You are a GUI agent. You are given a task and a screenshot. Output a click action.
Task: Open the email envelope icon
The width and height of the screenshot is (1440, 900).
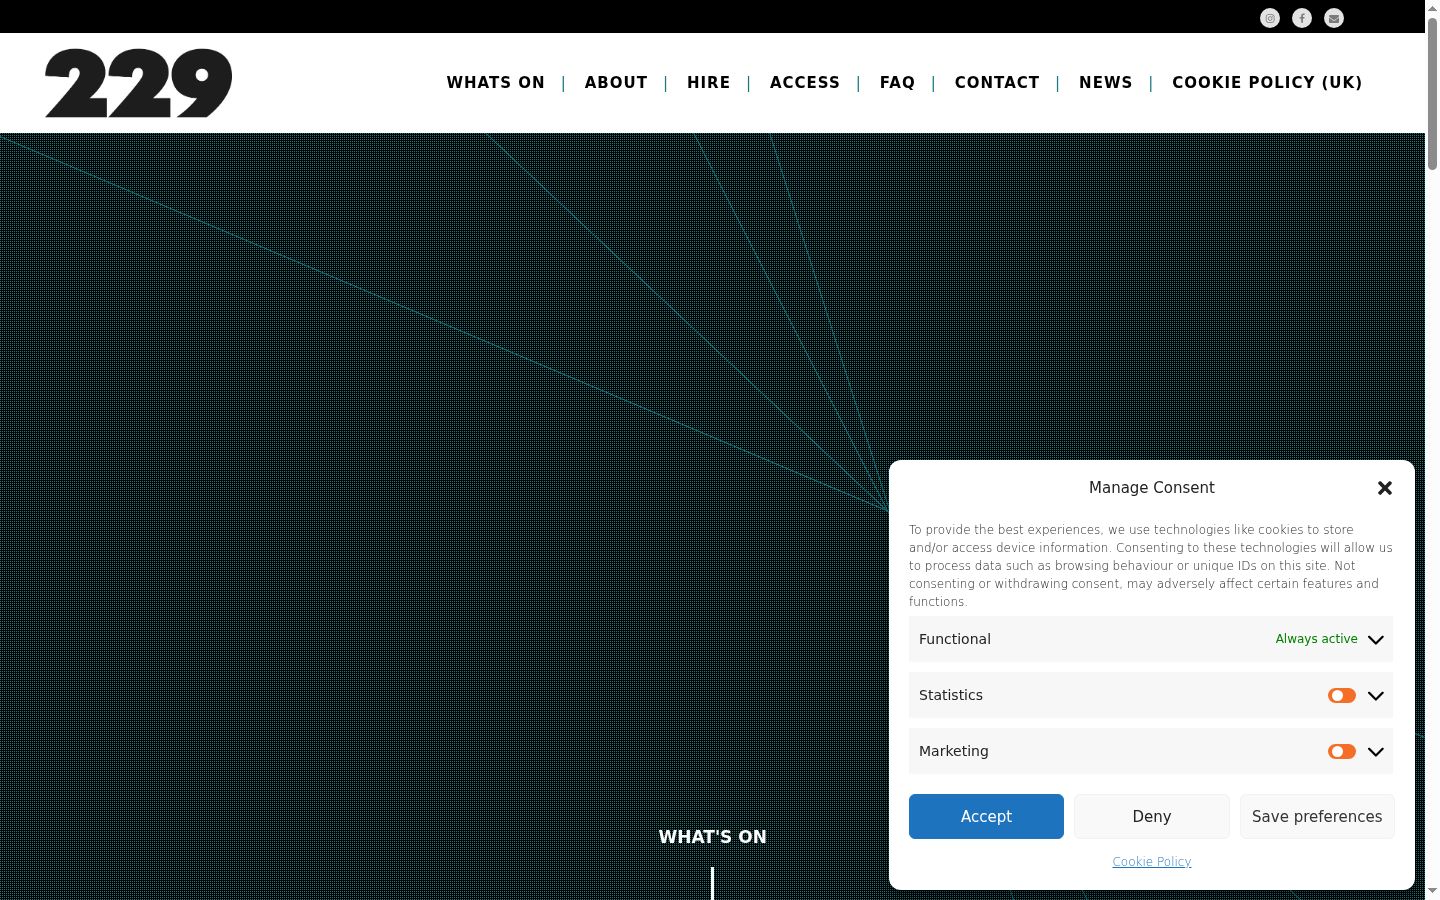pyautogui.click(x=1334, y=18)
